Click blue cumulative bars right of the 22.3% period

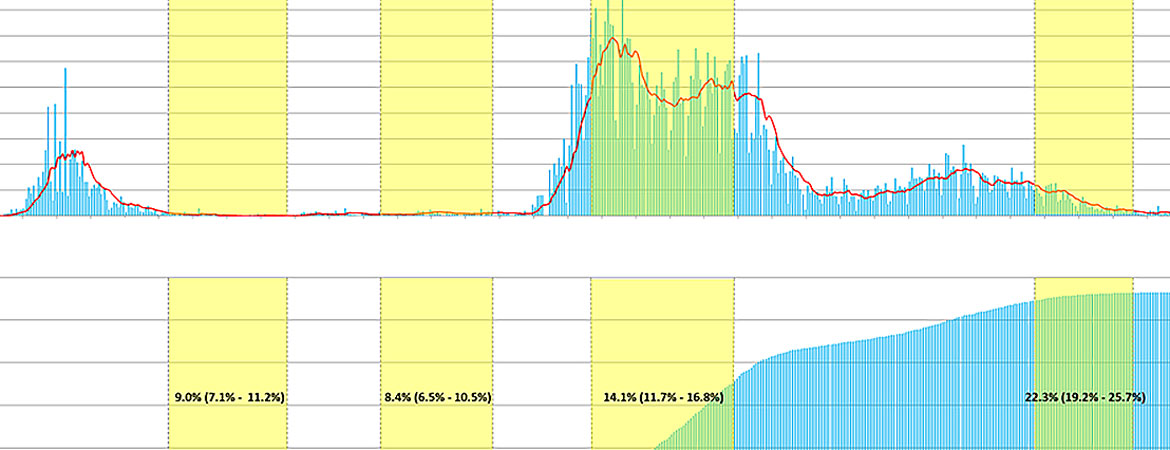(x=1150, y=370)
